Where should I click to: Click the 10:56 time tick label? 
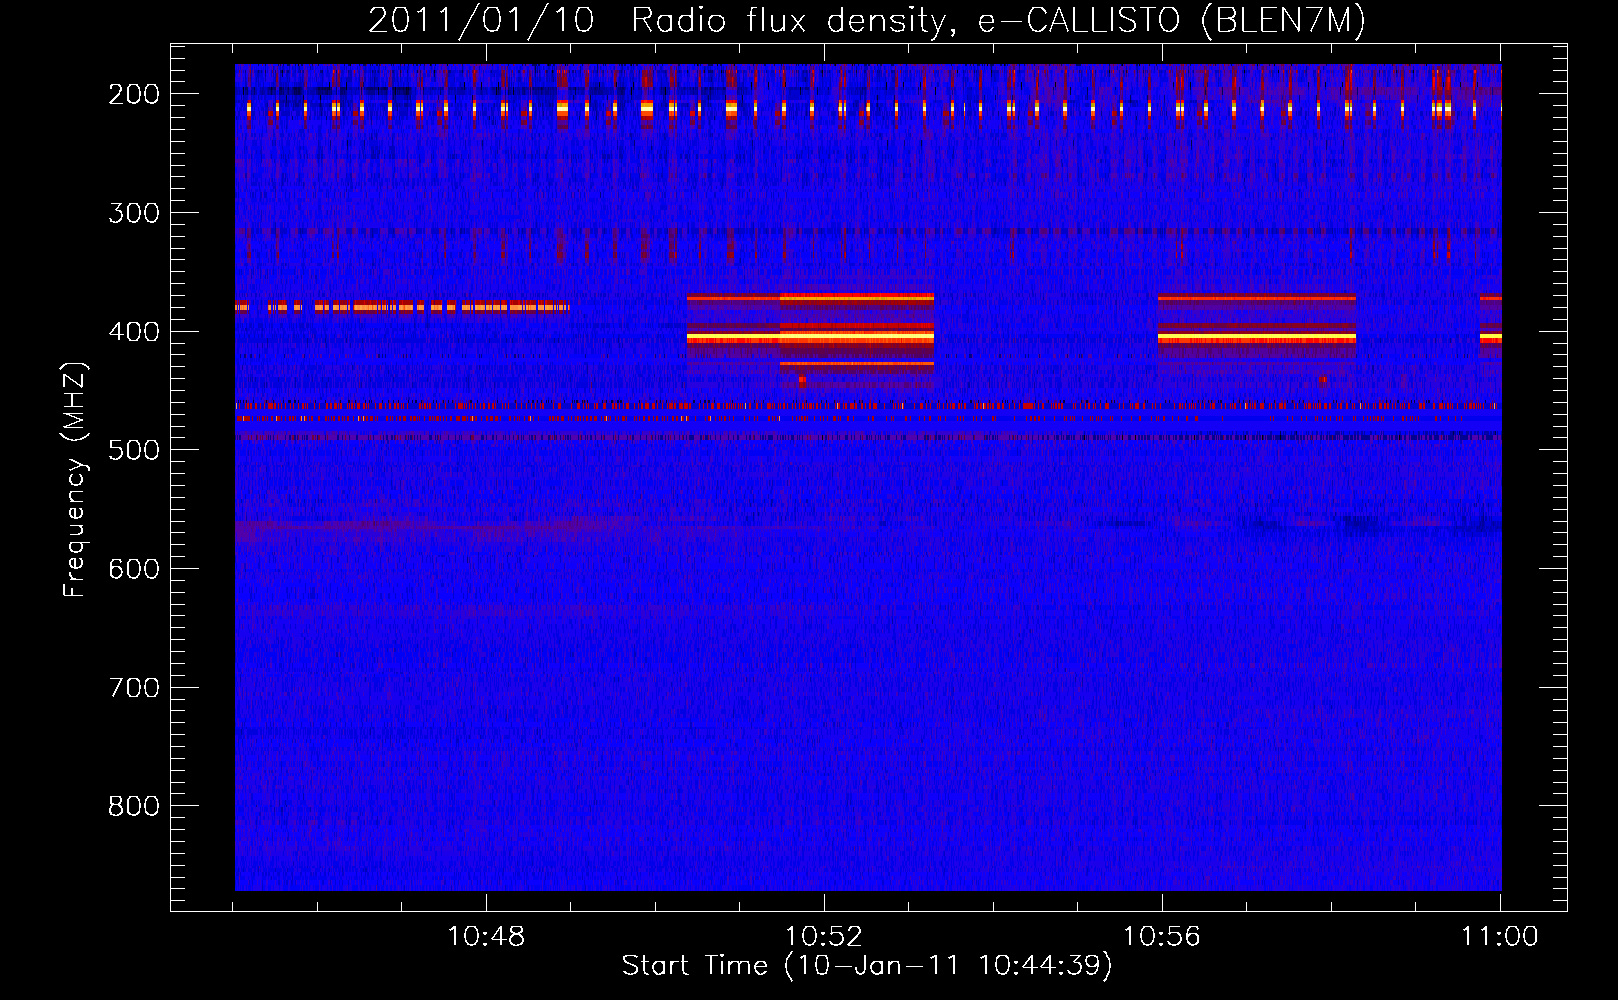tap(1162, 937)
